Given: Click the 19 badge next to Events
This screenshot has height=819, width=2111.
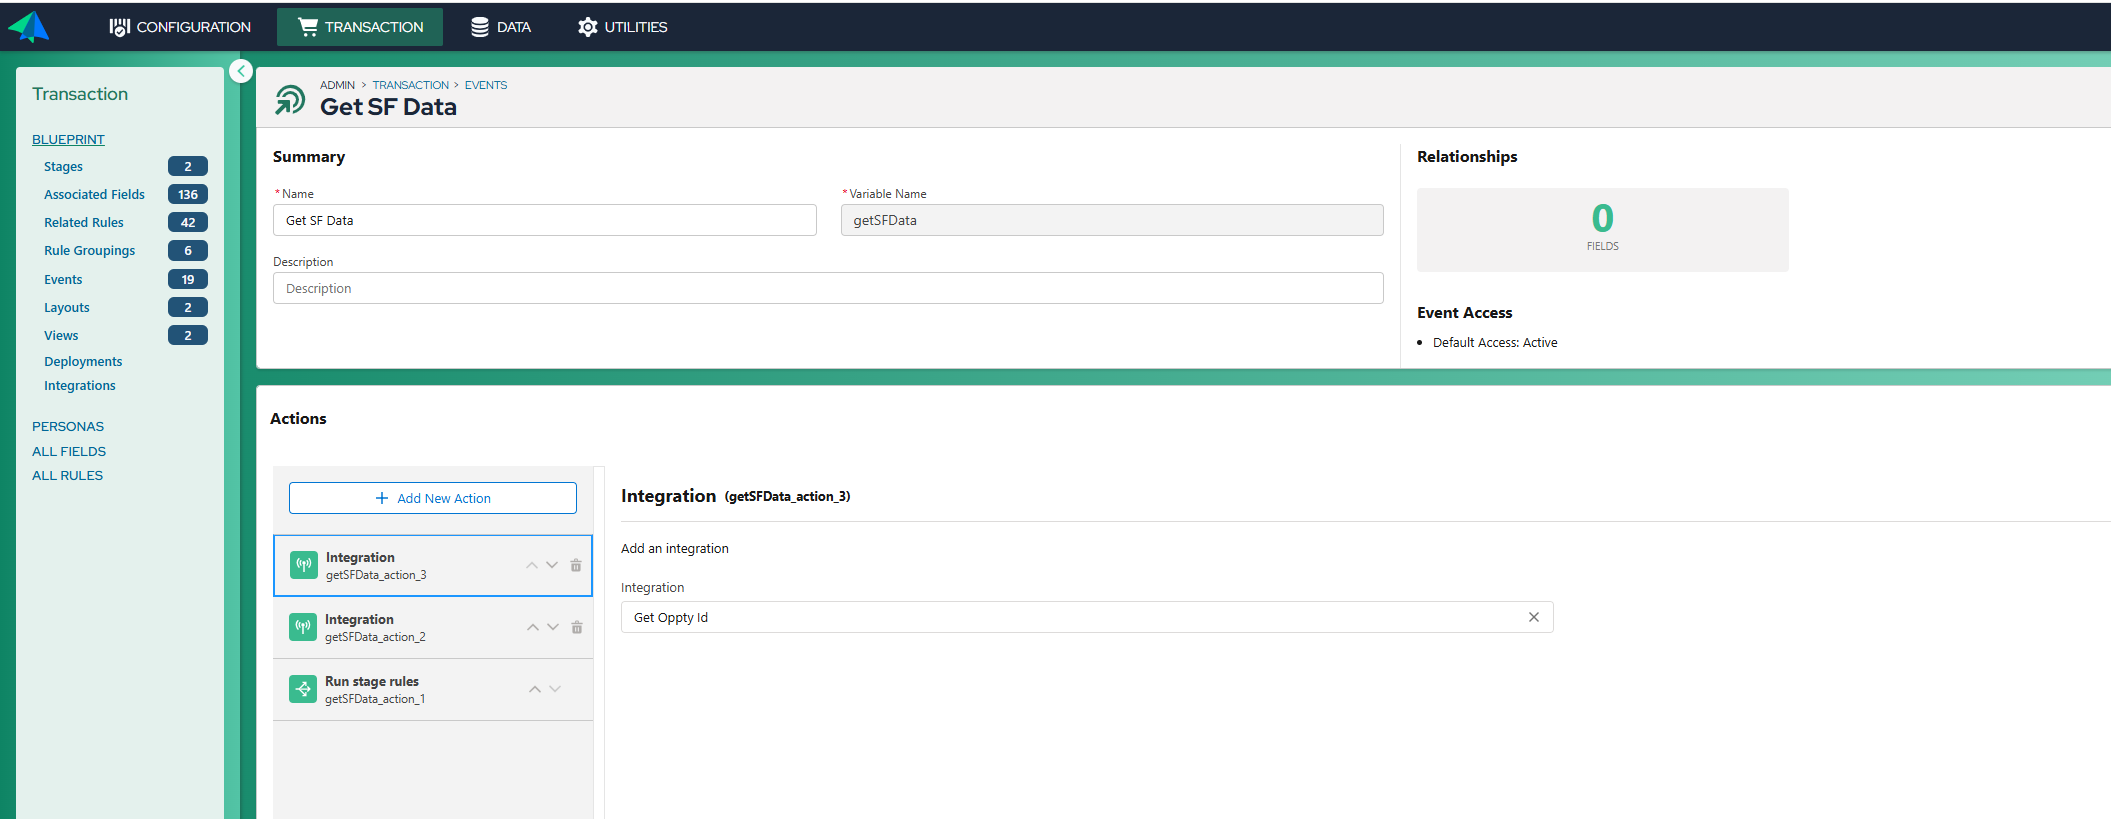Looking at the screenshot, I should coord(188,279).
